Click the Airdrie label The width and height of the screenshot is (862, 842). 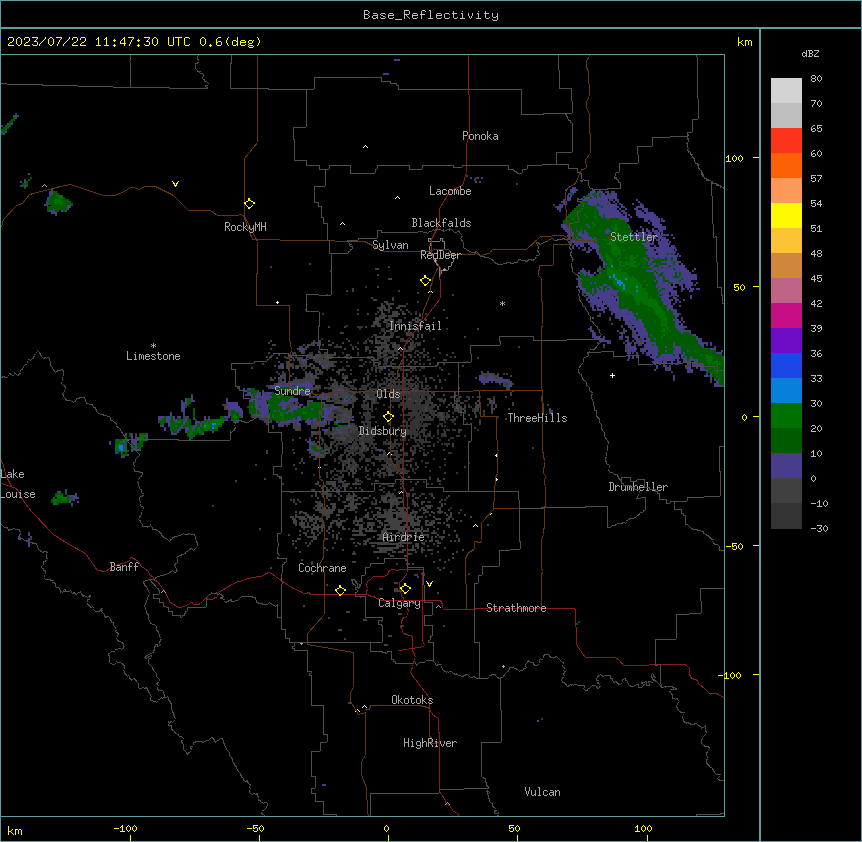tap(403, 537)
